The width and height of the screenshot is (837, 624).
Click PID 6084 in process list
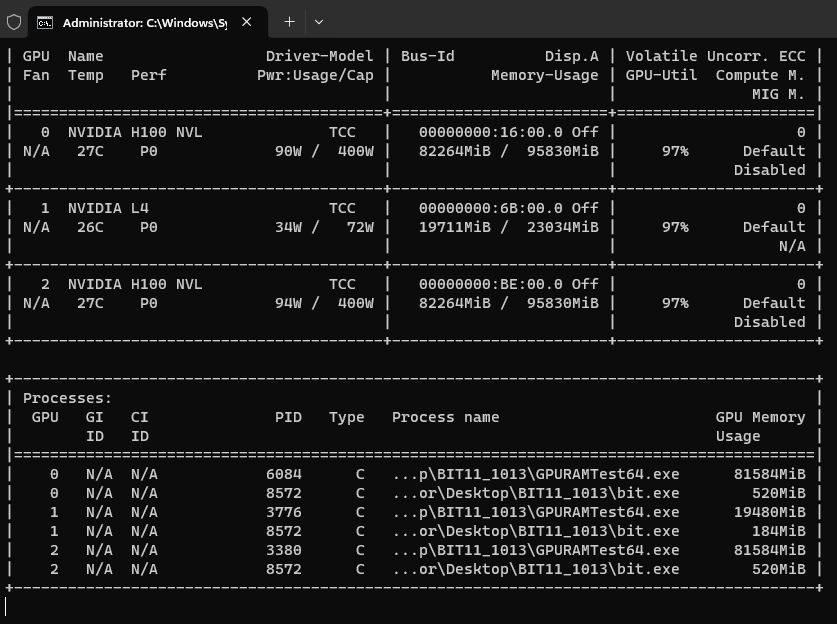(x=284, y=474)
